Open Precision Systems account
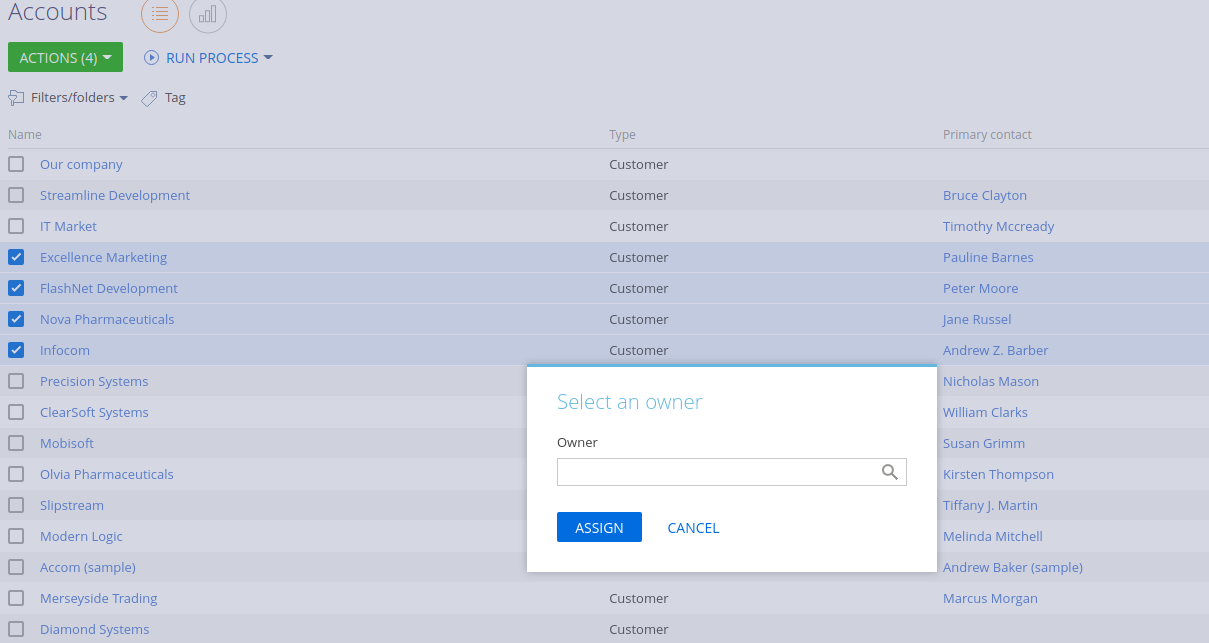This screenshot has width=1209, height=643. [x=94, y=381]
